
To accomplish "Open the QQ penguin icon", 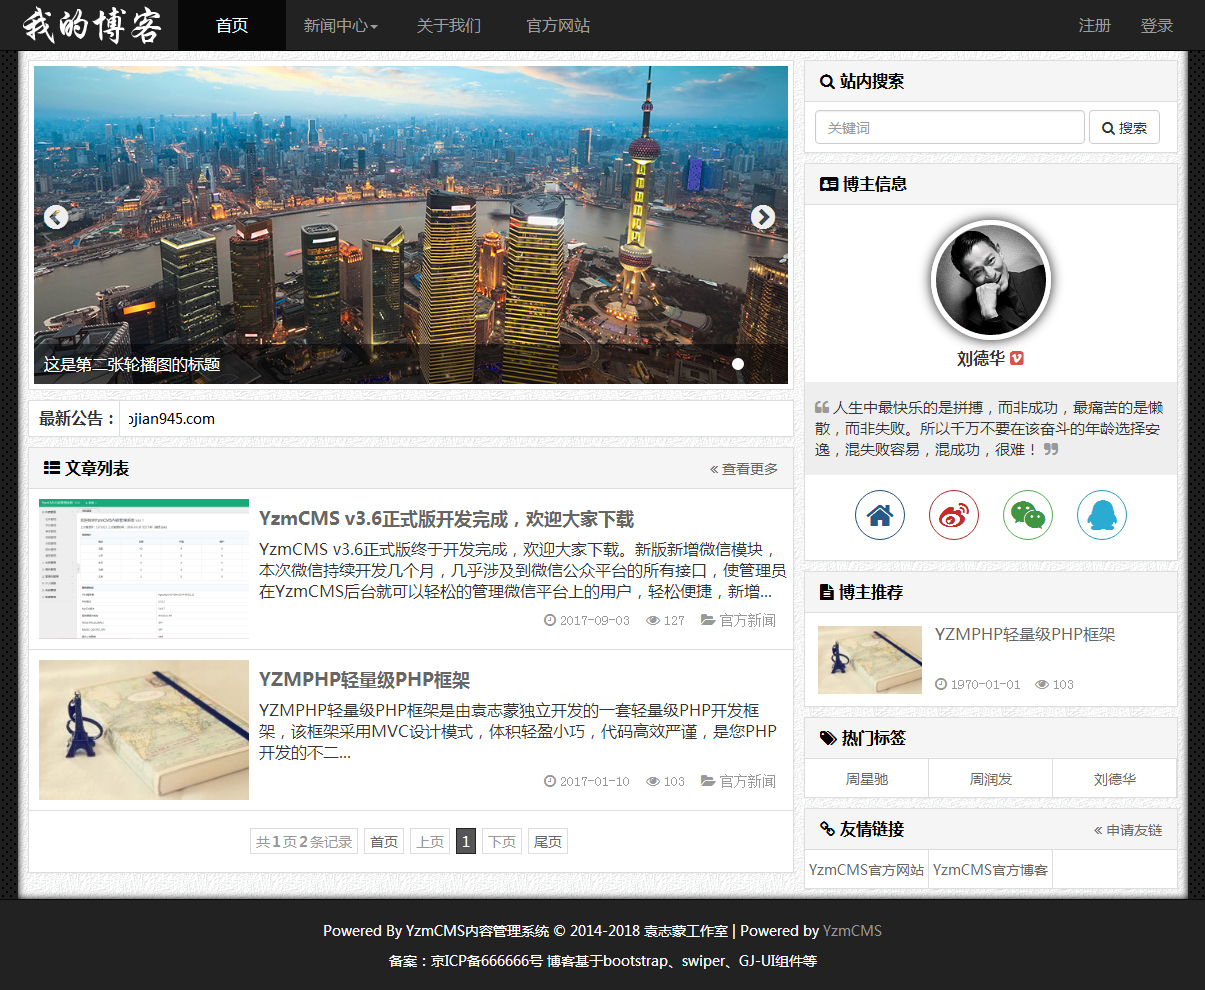I will [x=1102, y=516].
